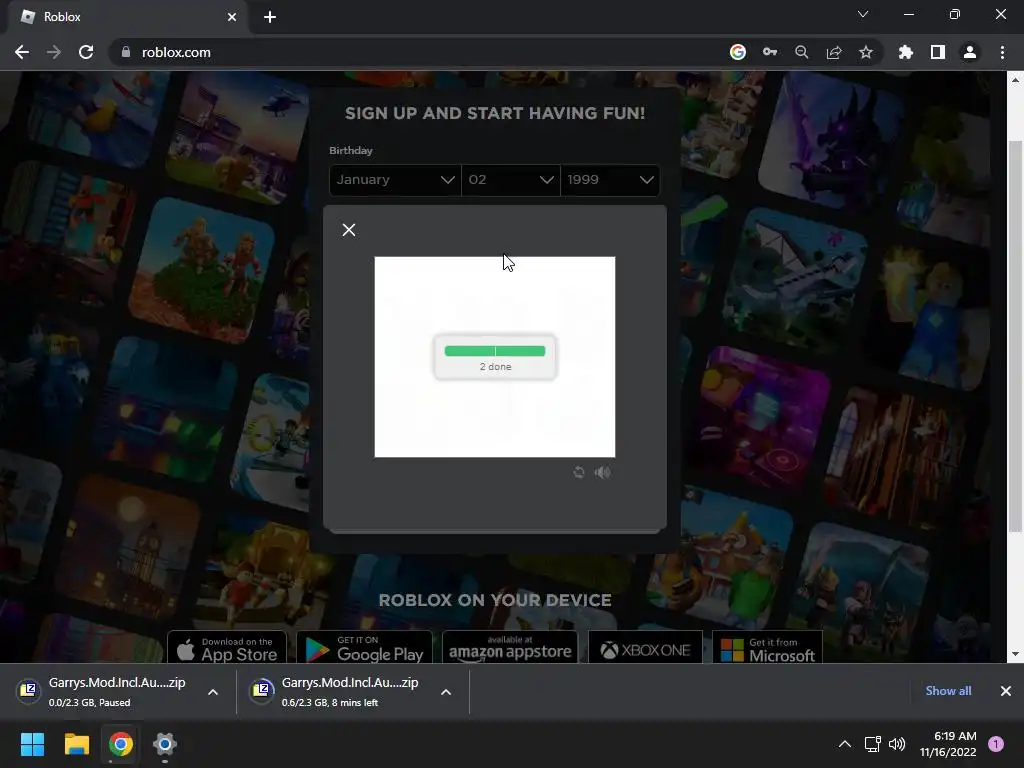
Task: Expand options for downloading Garrys.Mod zip
Action: 446,692
